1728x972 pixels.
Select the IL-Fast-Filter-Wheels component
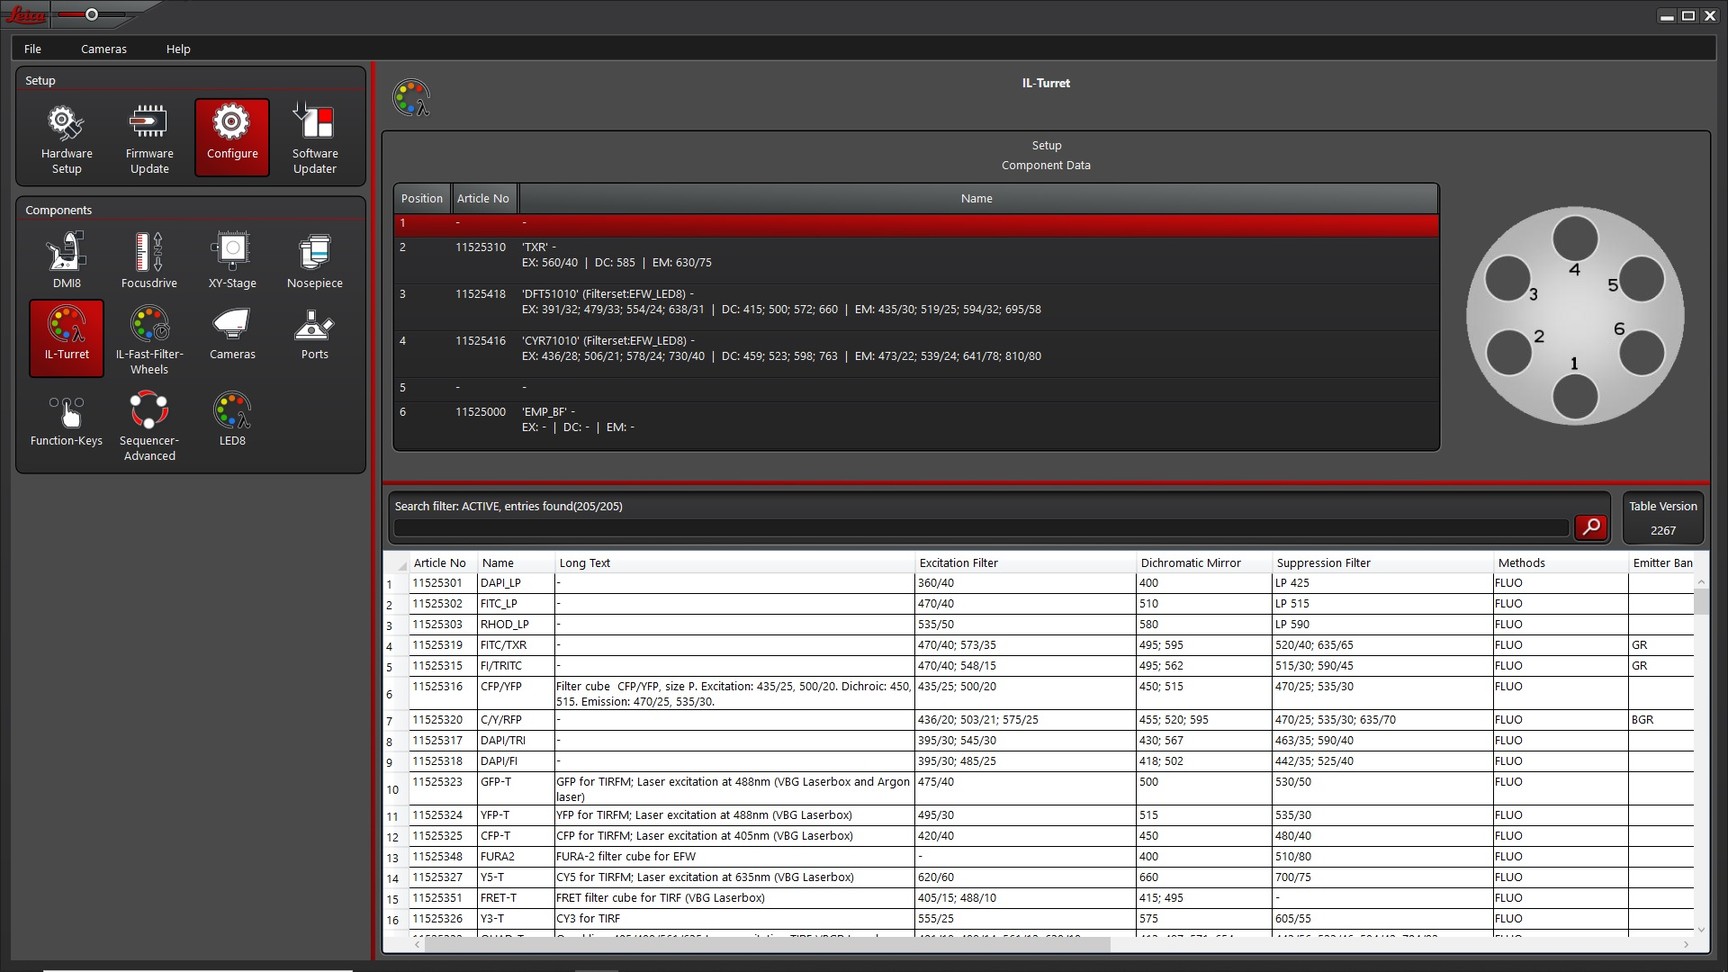coord(149,339)
